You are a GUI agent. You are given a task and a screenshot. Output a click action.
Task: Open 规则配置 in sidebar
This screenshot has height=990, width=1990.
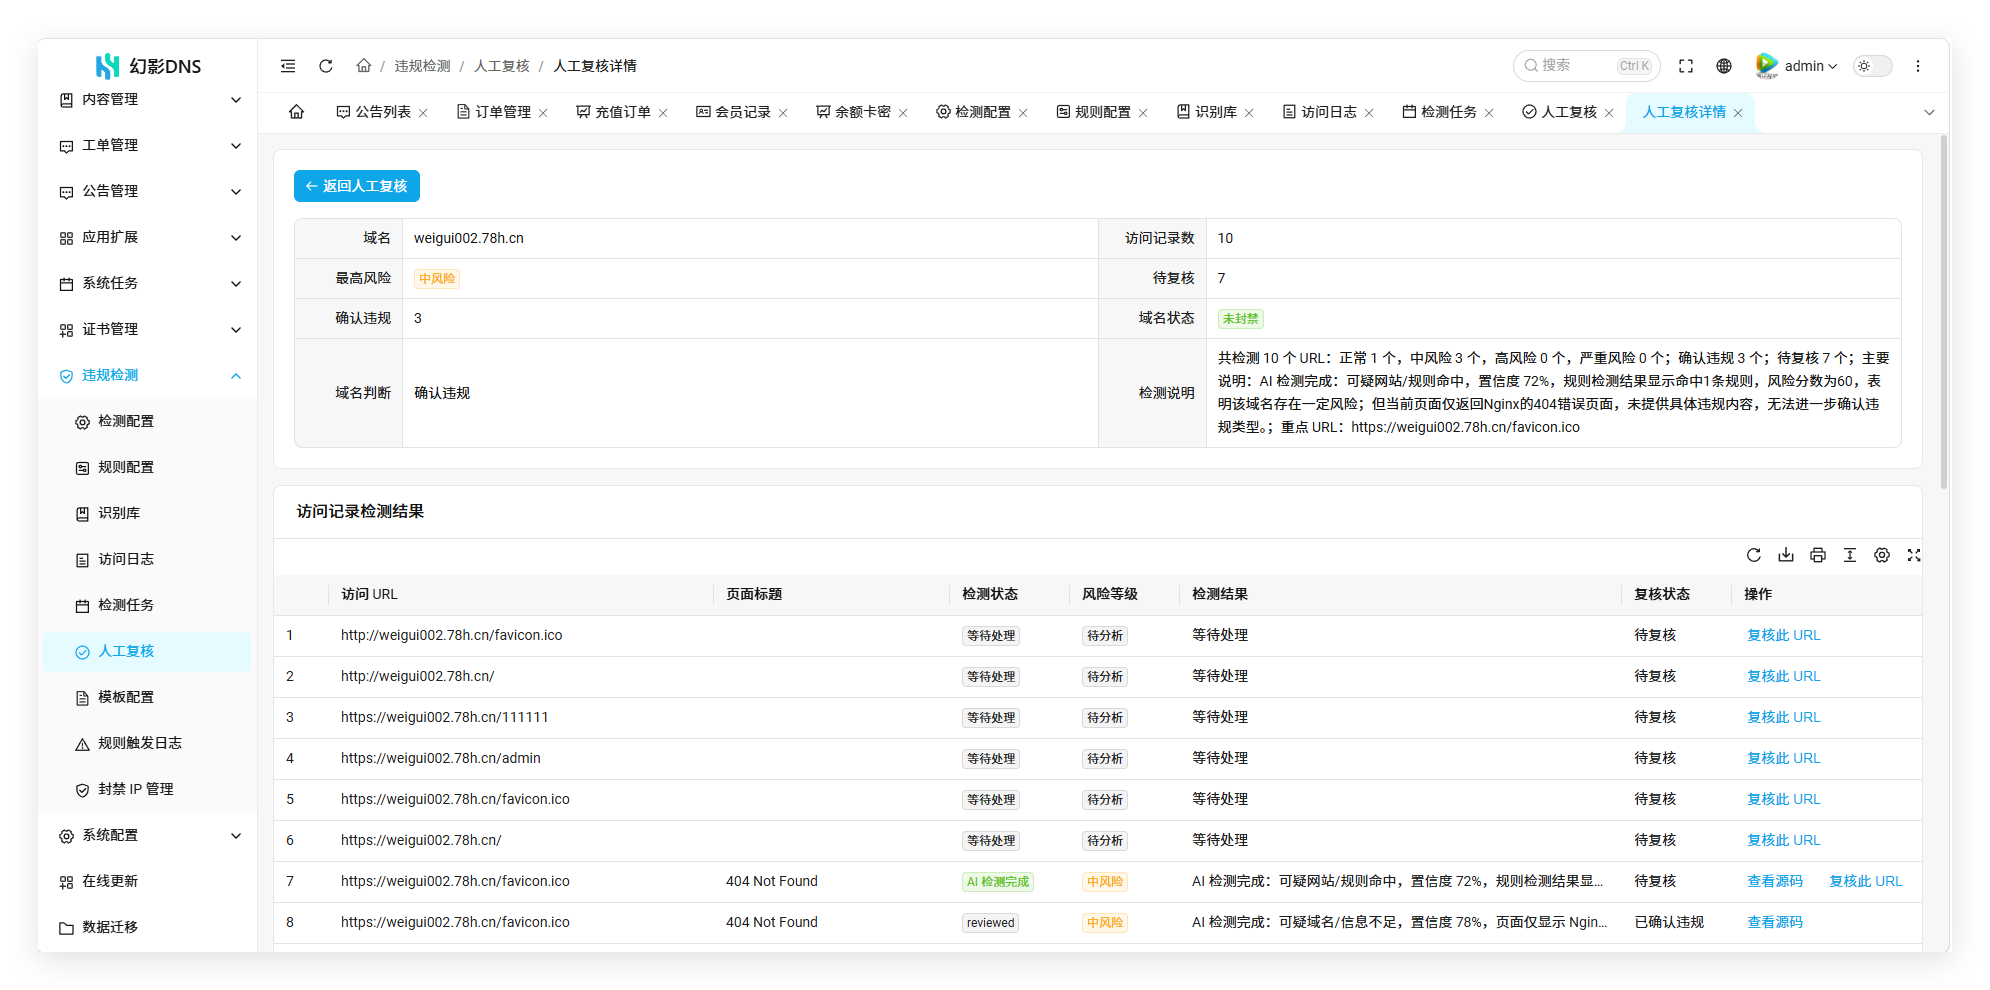(x=148, y=467)
